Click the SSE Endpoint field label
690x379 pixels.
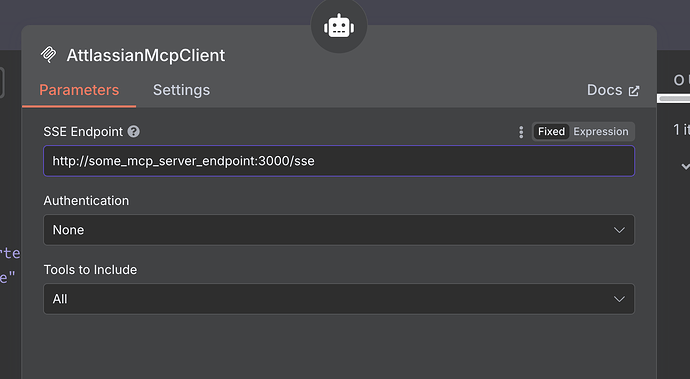[x=83, y=131]
